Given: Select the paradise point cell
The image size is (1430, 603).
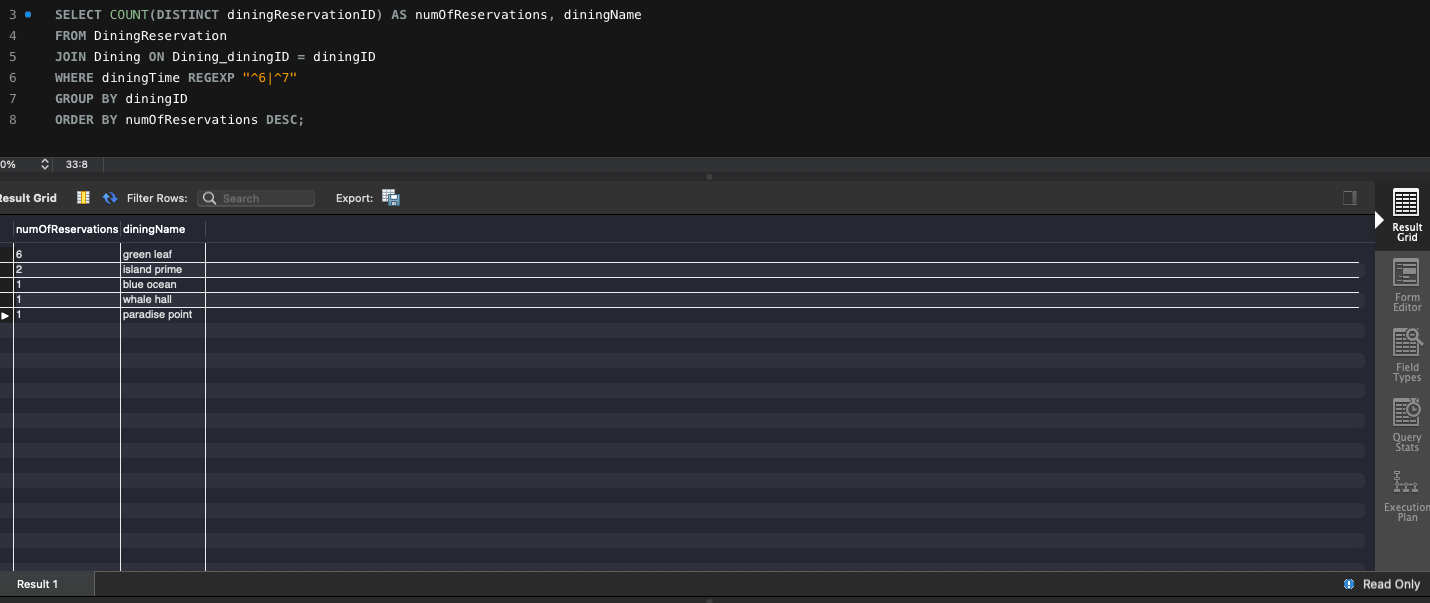Looking at the screenshot, I should pos(163,314).
